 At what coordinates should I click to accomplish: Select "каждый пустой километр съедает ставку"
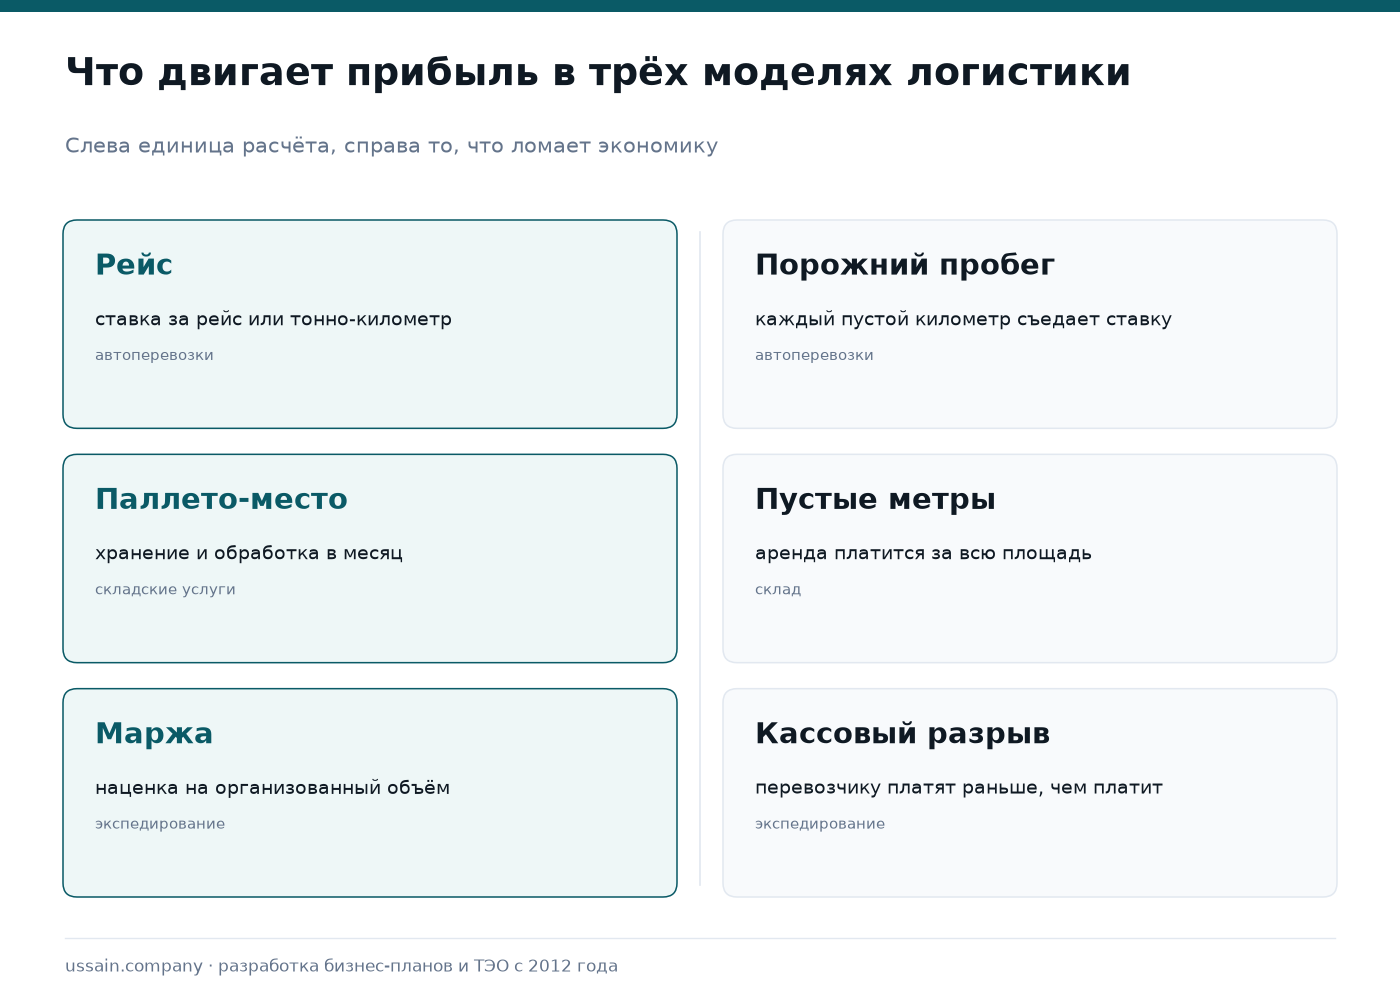963,319
